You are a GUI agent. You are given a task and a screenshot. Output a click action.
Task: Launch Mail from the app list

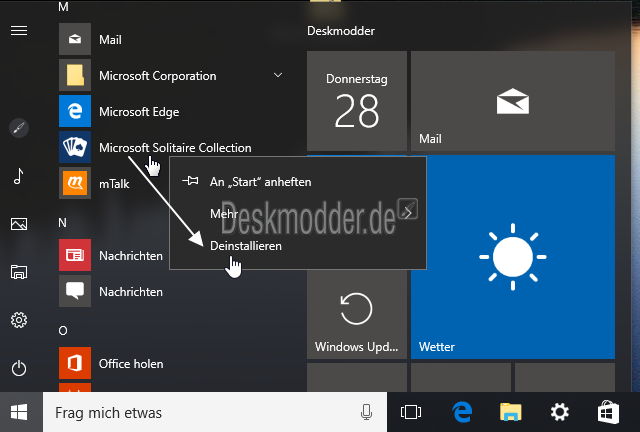coord(176,39)
